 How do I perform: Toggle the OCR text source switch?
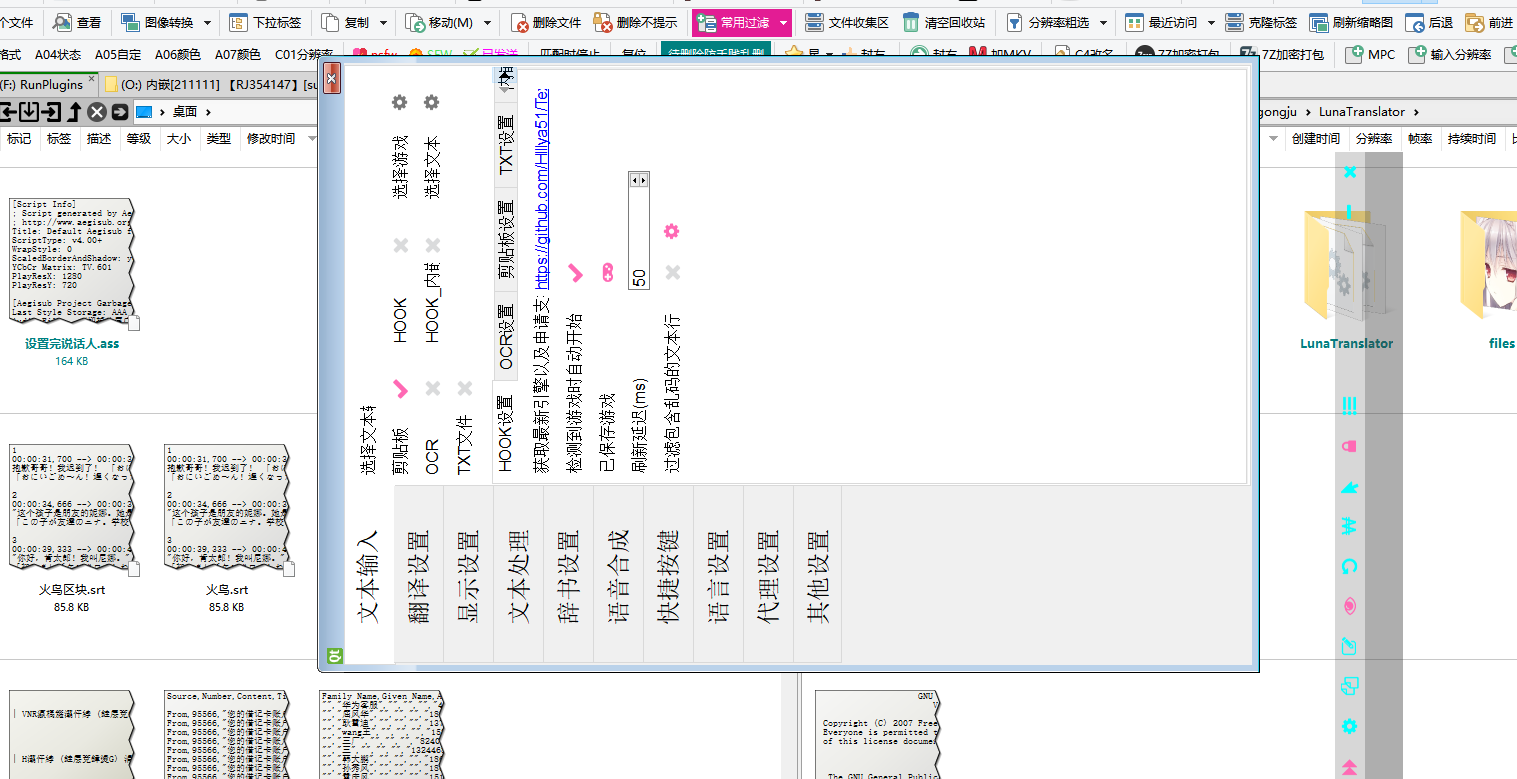(432, 388)
